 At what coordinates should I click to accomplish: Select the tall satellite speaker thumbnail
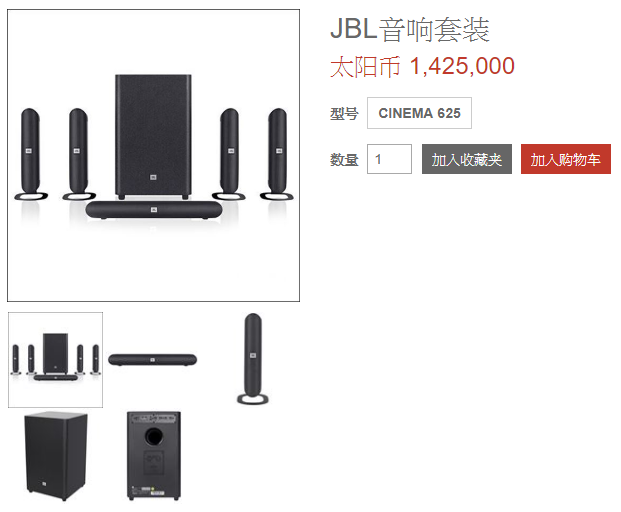(253, 359)
